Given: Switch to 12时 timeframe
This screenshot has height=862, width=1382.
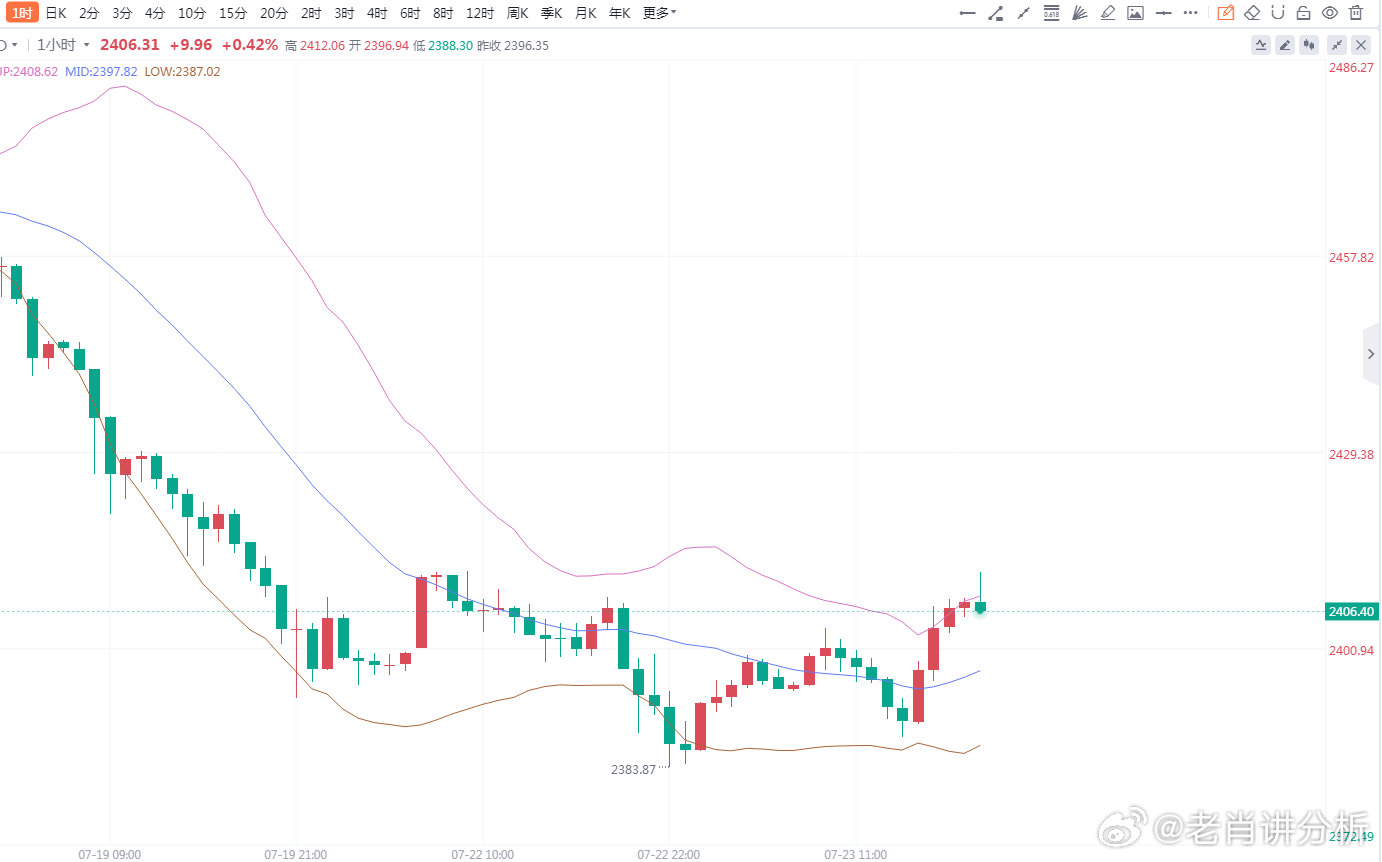Looking at the screenshot, I should (480, 13).
